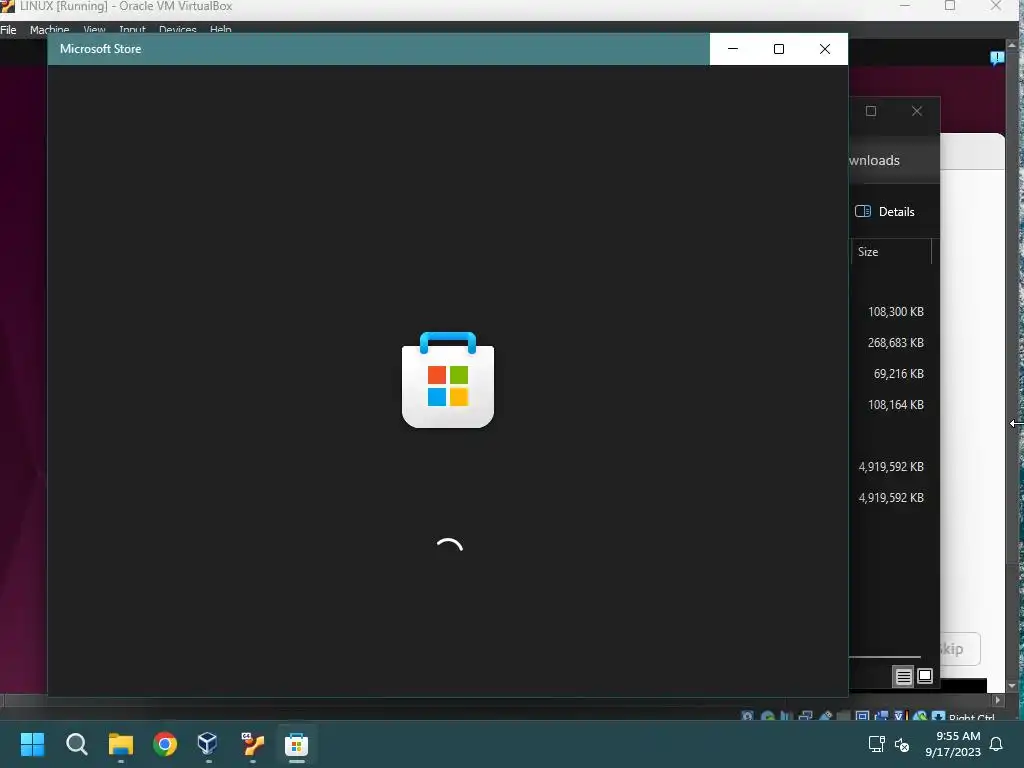The height and width of the screenshot is (768, 1024).
Task: Launch Google Chrome from the taskbar
Action: (x=165, y=744)
